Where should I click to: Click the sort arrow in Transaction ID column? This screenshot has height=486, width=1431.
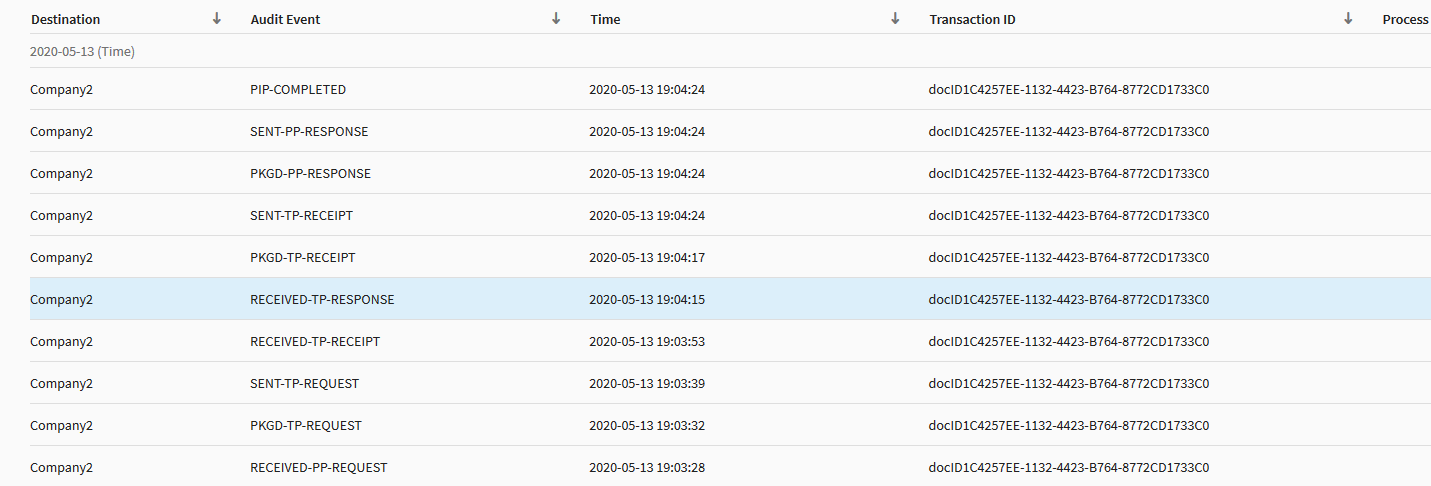(1348, 18)
